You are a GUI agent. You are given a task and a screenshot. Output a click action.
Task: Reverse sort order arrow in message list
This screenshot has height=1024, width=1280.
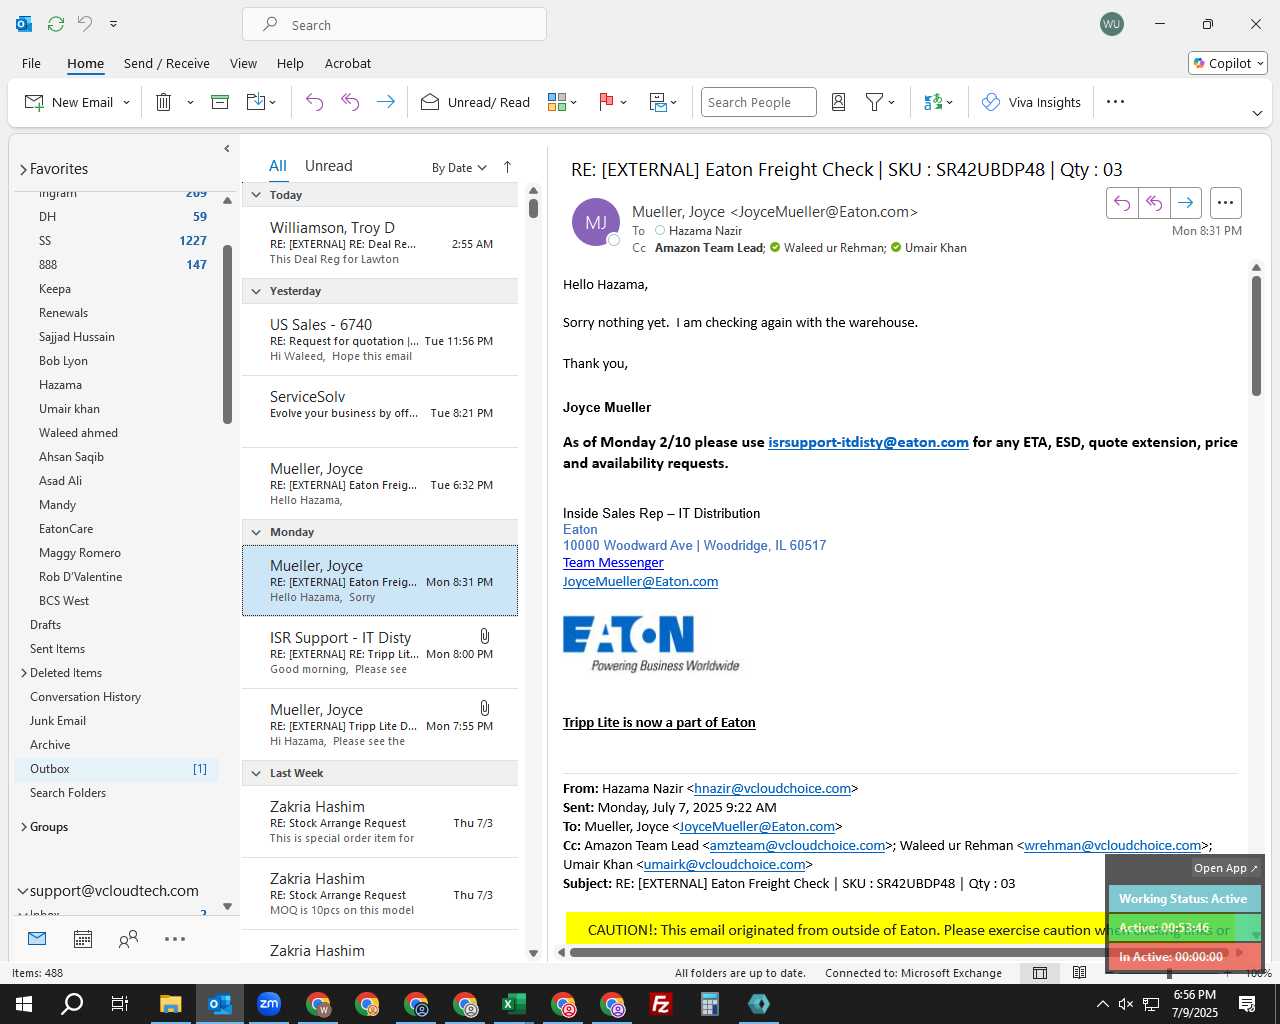[x=507, y=167]
